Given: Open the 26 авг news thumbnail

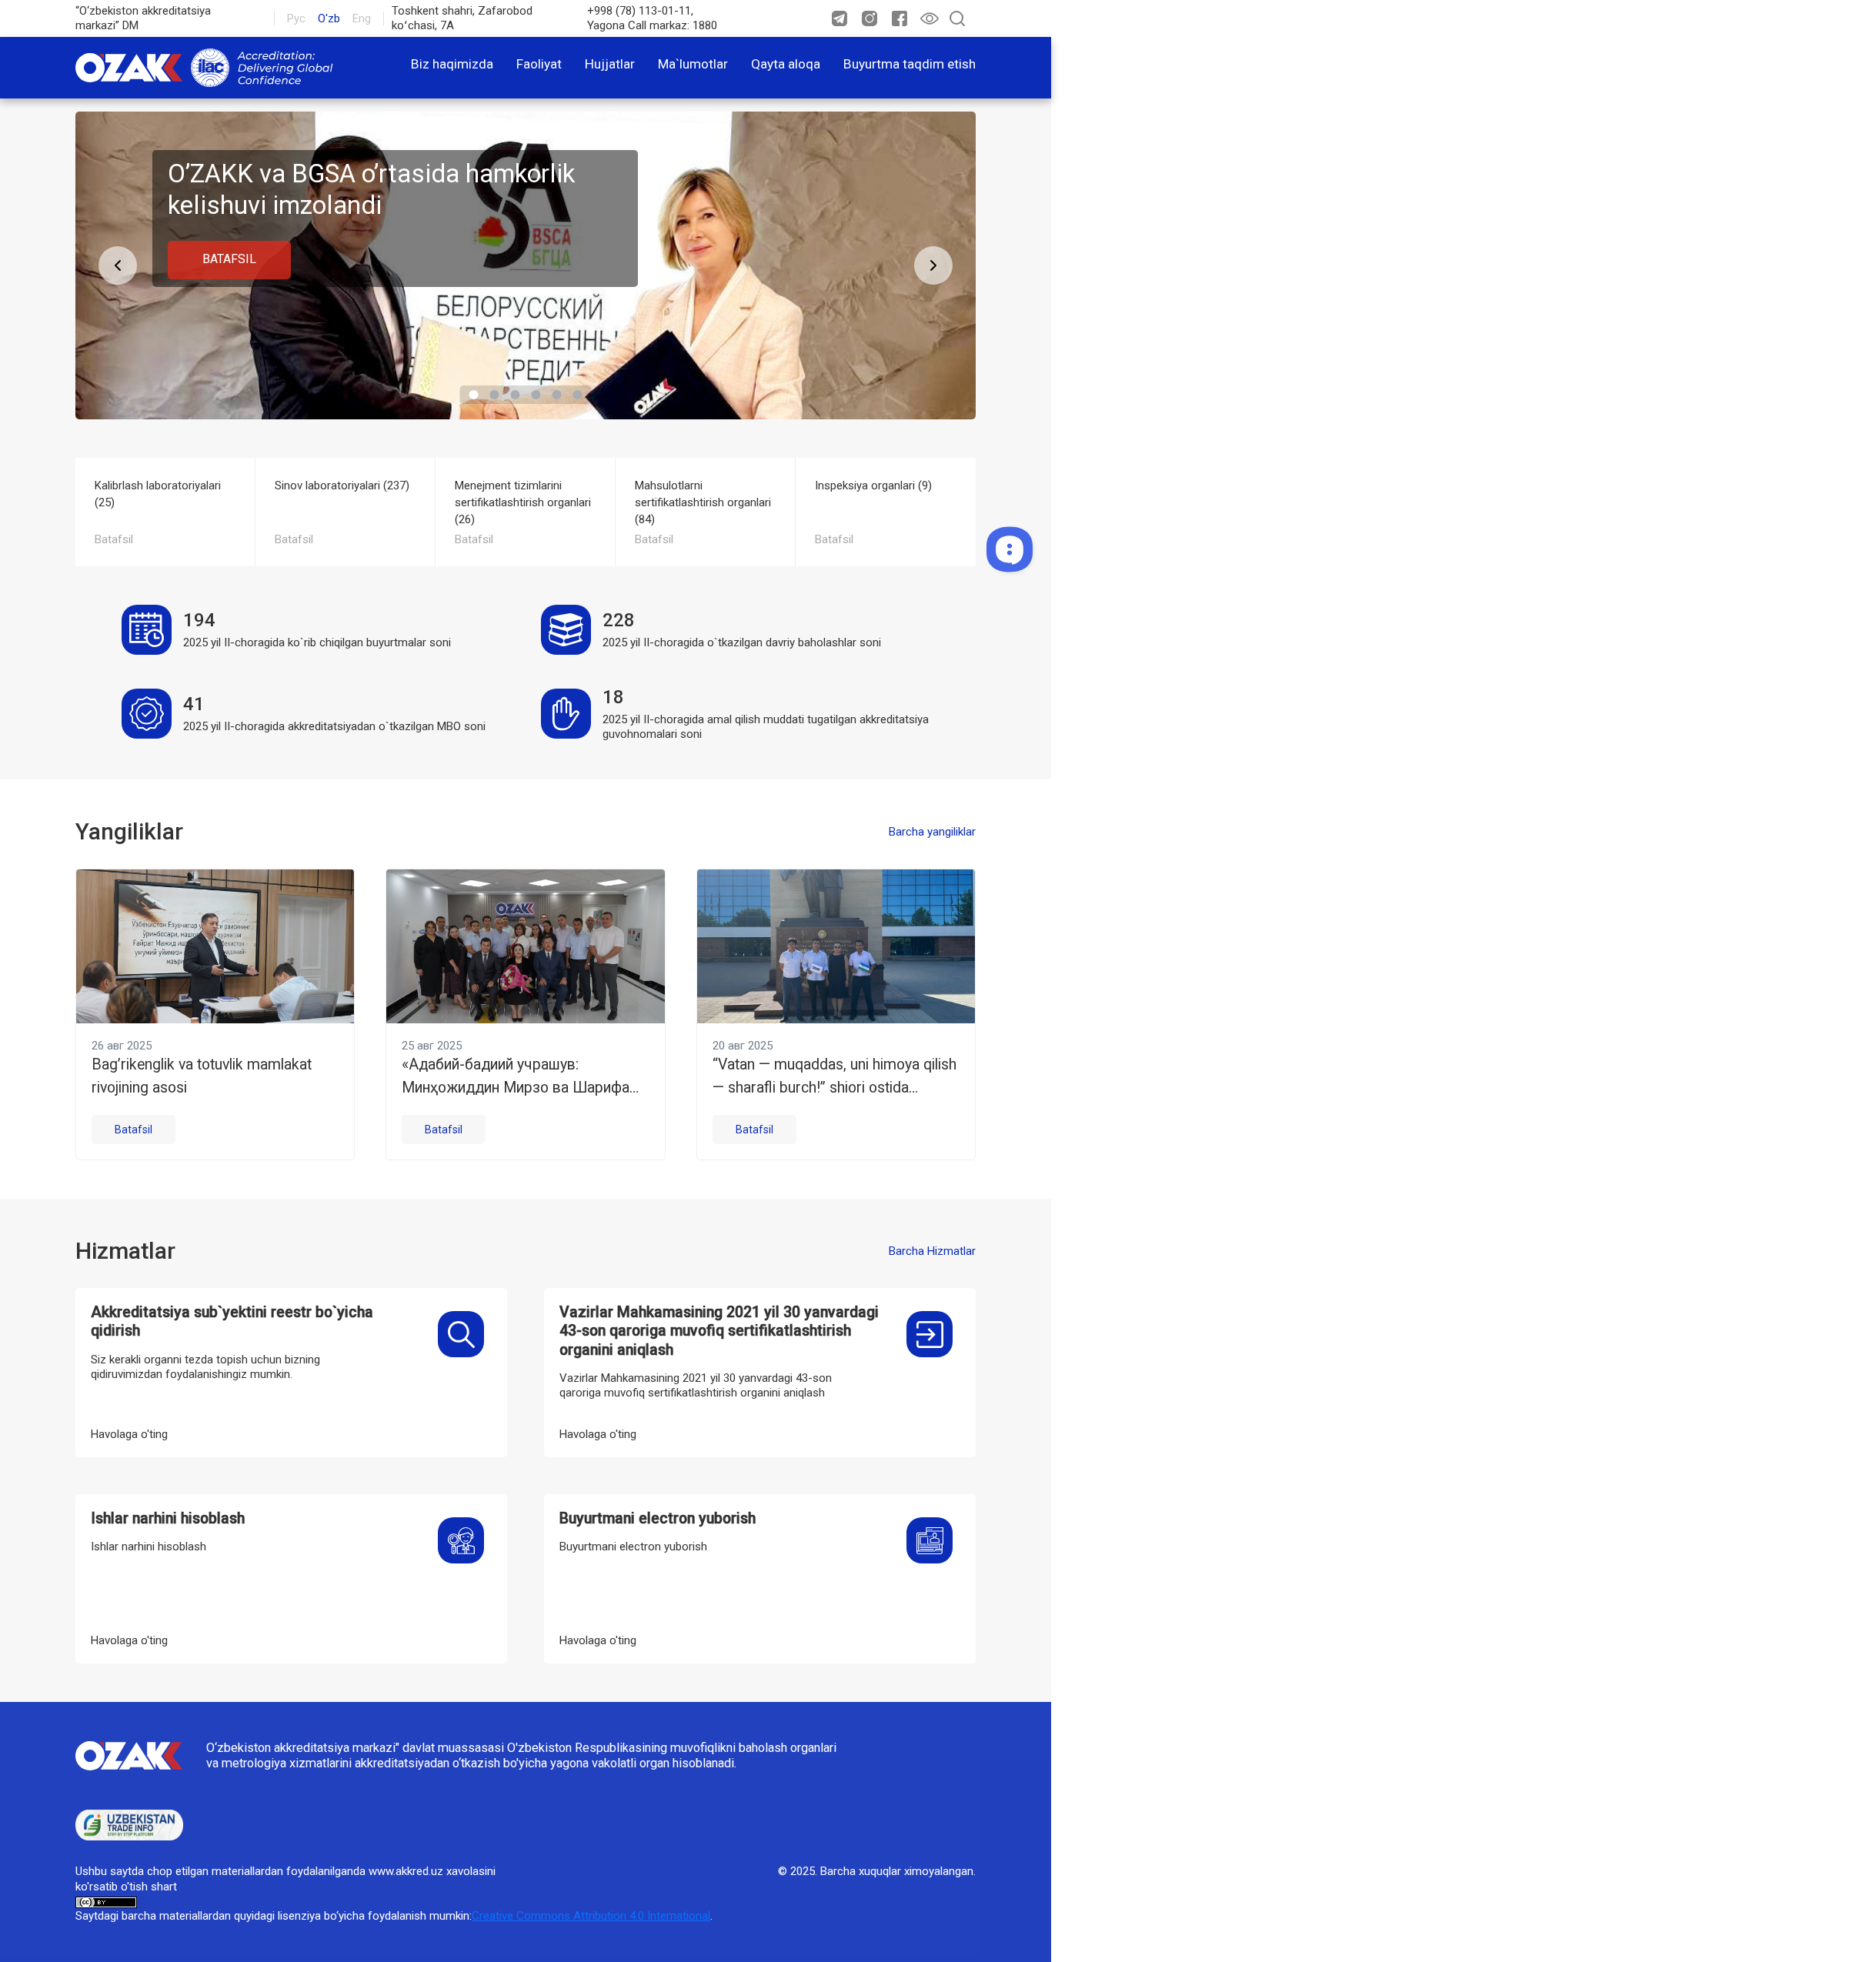Looking at the screenshot, I should [215, 946].
